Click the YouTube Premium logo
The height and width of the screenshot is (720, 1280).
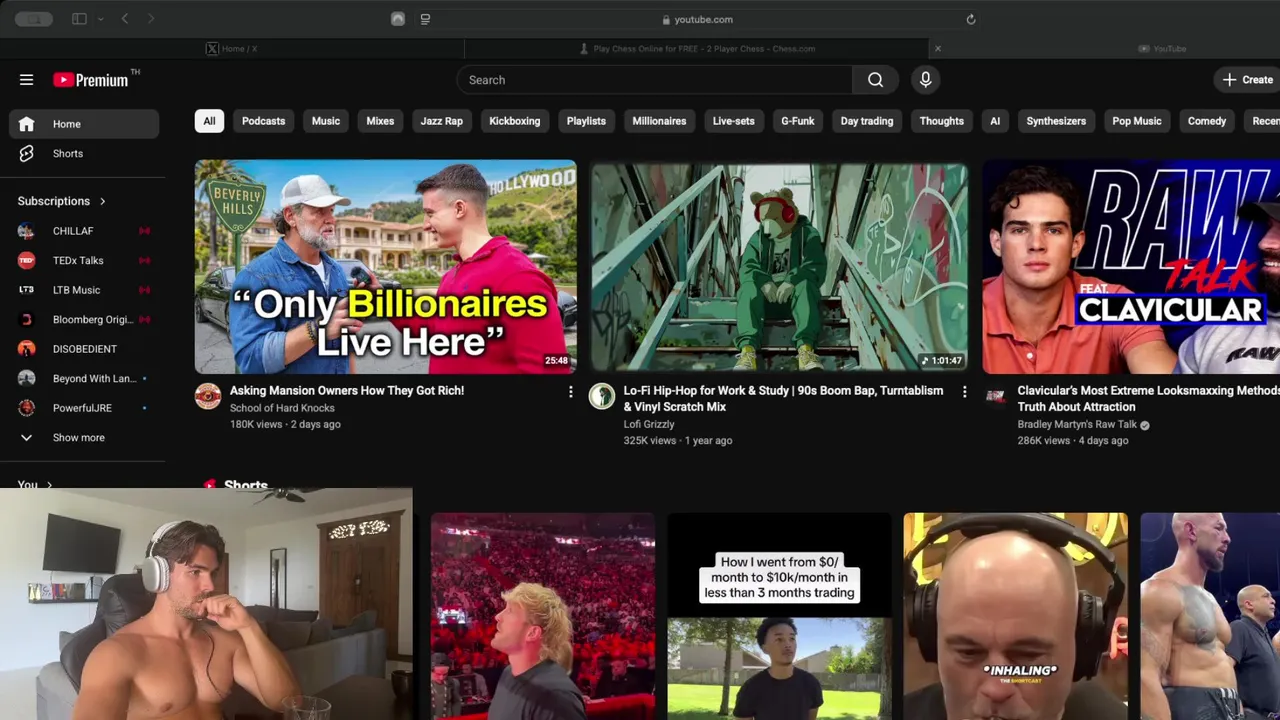(91, 80)
